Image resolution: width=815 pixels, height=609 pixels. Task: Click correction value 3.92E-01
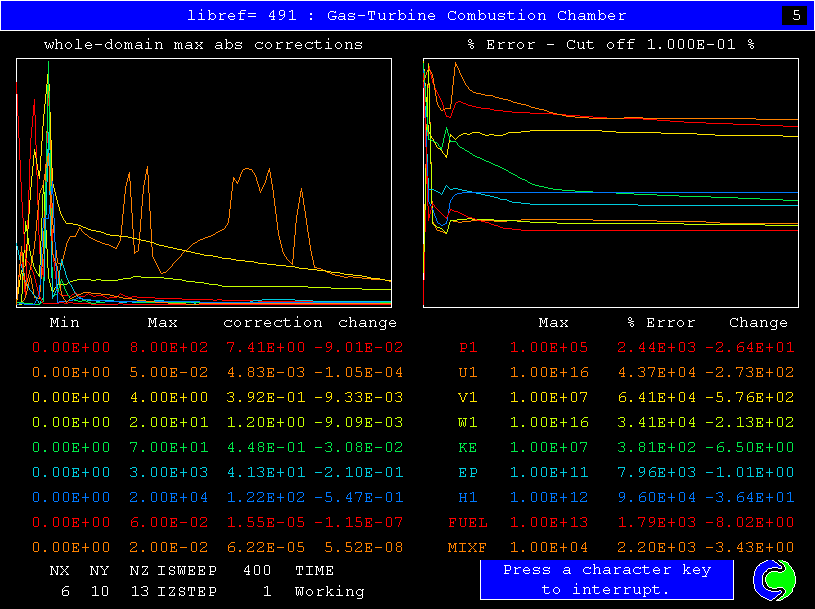266,398
